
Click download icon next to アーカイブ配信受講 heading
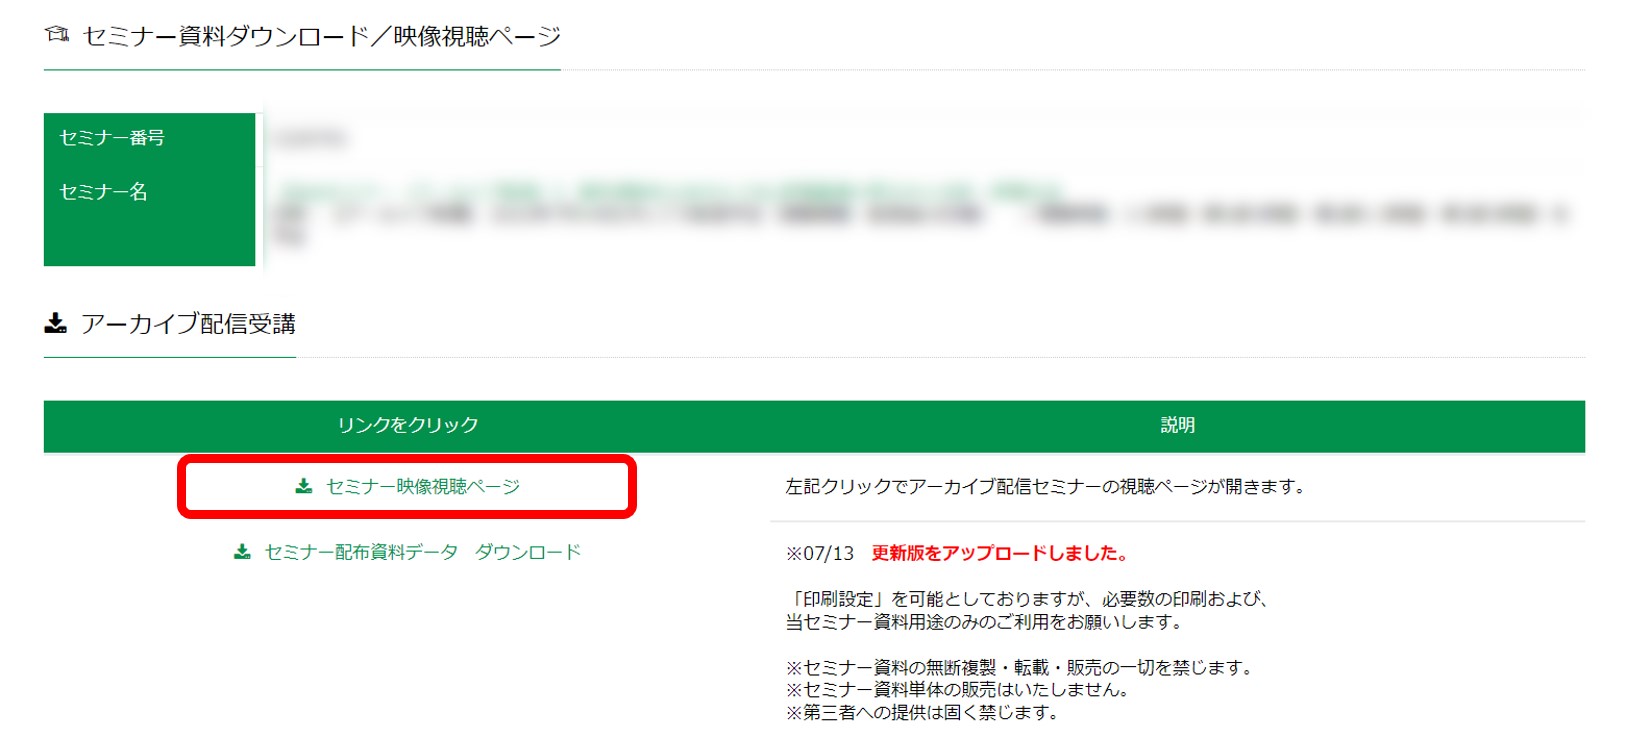point(56,323)
